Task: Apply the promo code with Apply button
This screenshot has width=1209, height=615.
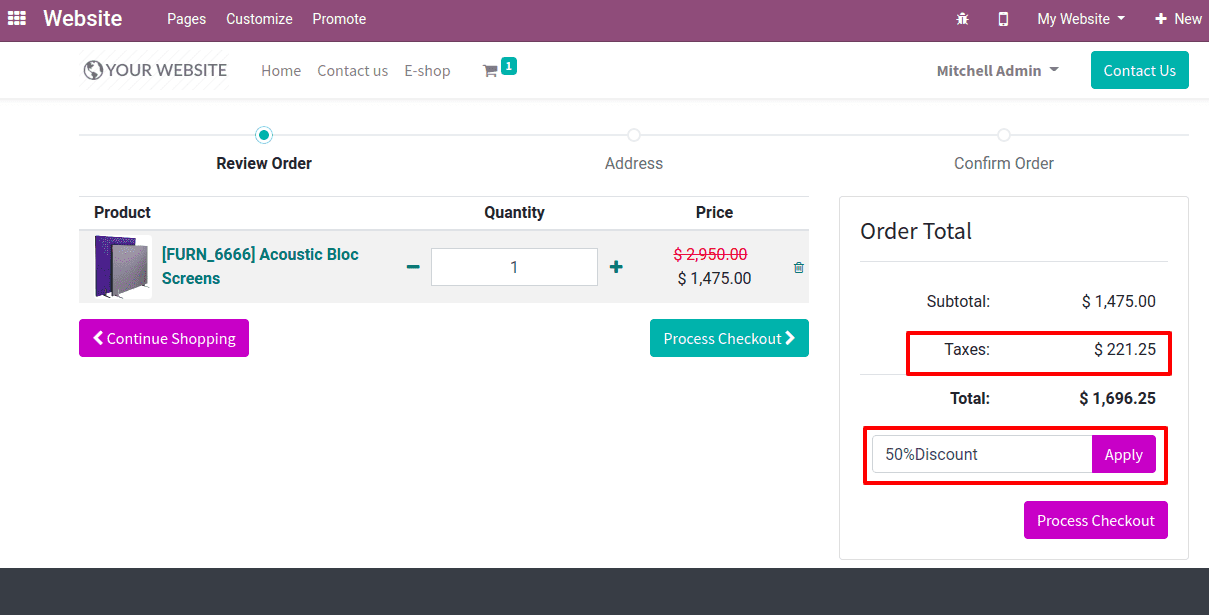Action: 1124,454
